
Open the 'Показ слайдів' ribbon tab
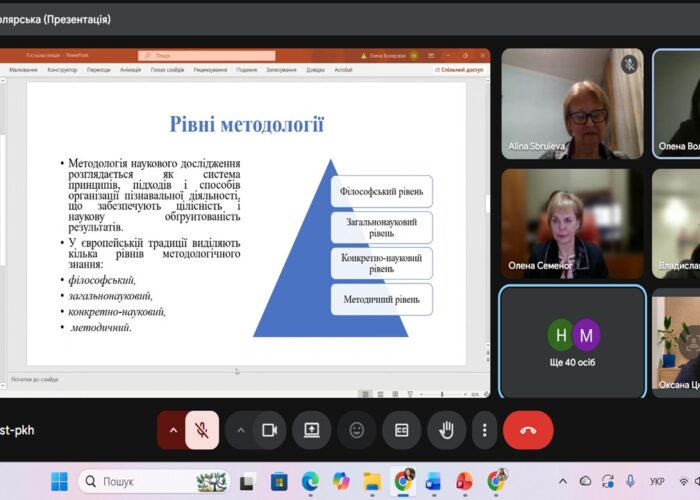[166, 70]
